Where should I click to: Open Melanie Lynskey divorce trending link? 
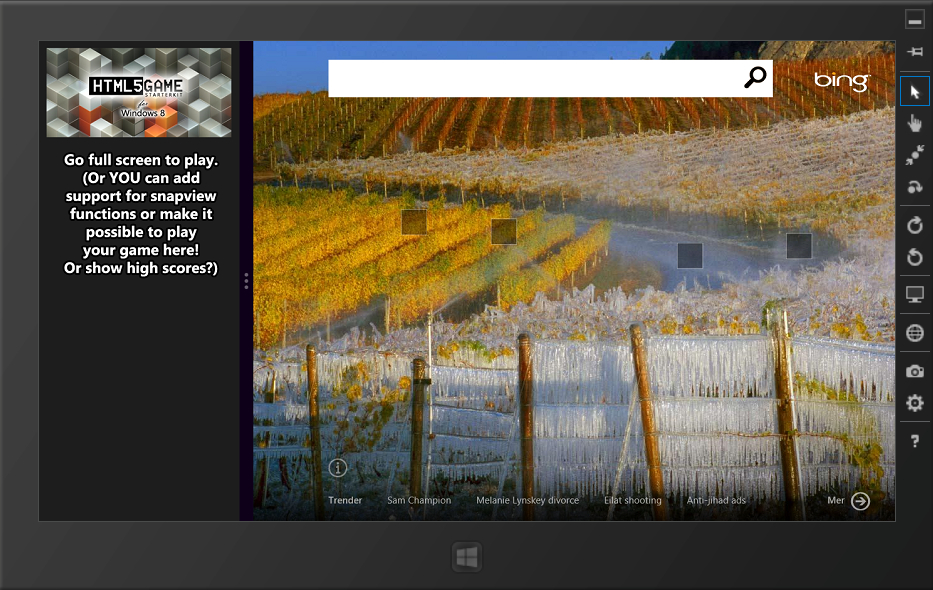tap(527, 500)
